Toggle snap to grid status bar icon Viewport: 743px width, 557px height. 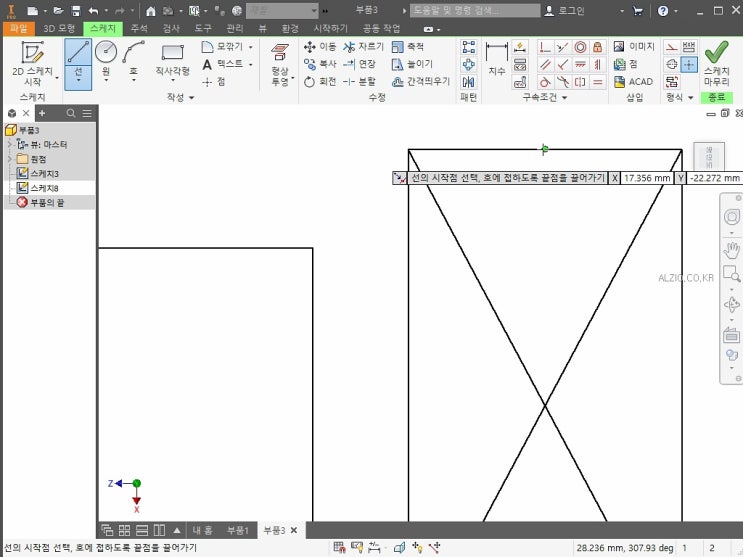[x=339, y=548]
